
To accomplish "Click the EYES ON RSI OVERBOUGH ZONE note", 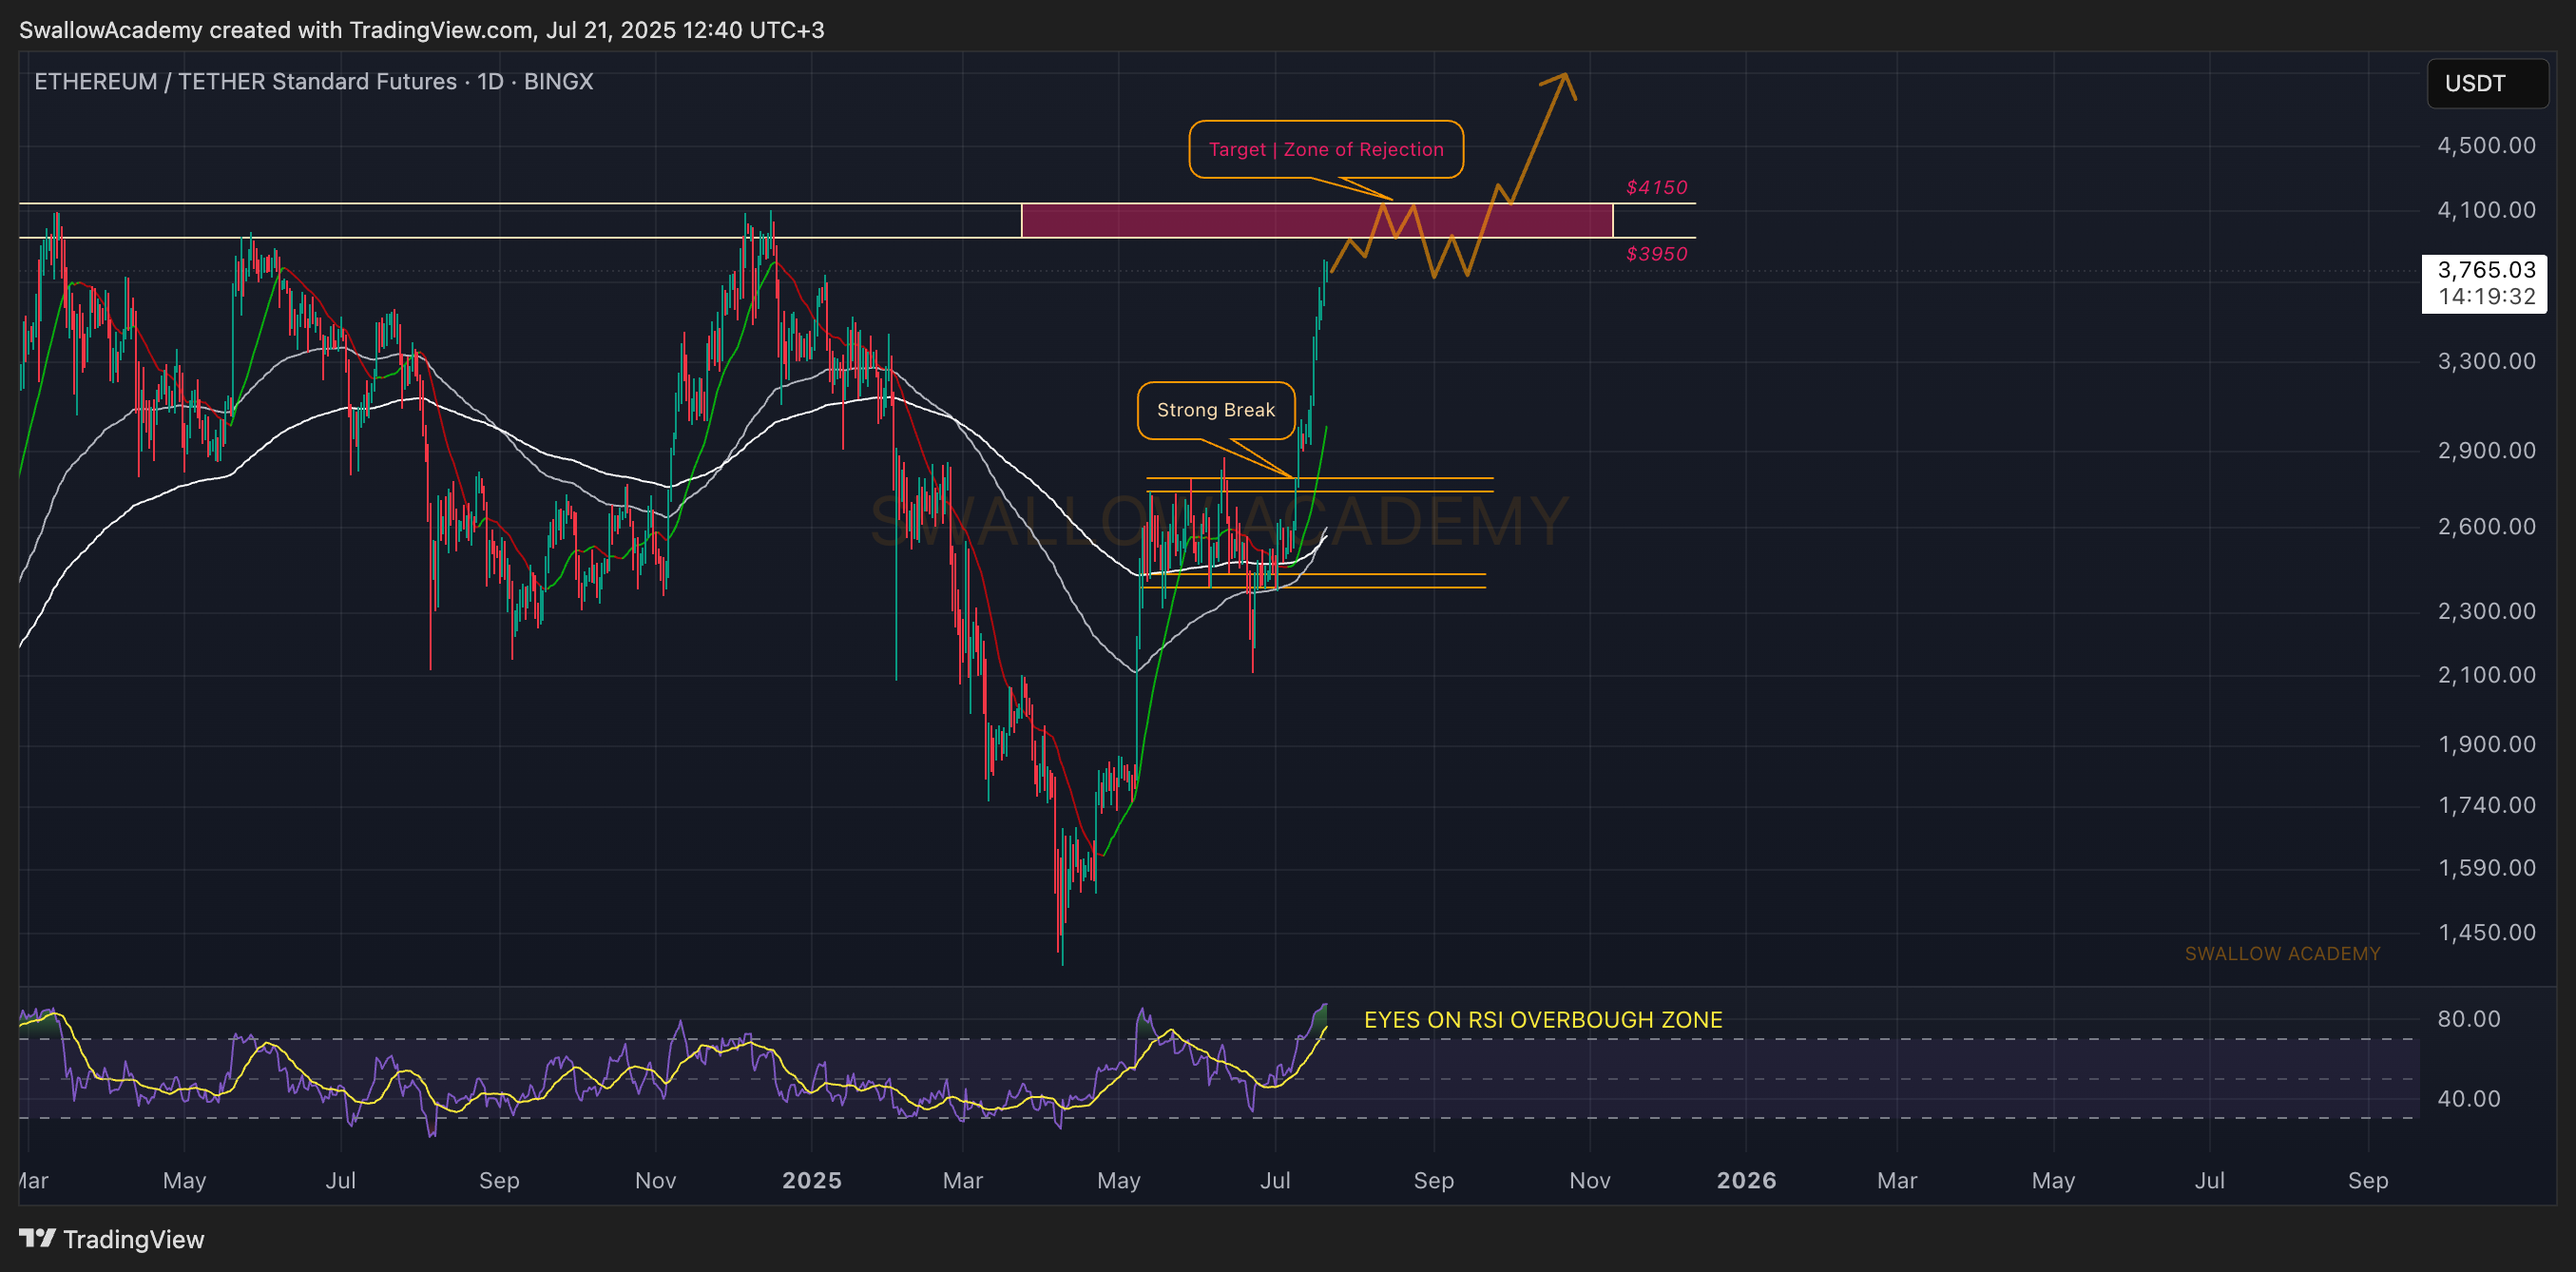I will (x=1543, y=1020).
